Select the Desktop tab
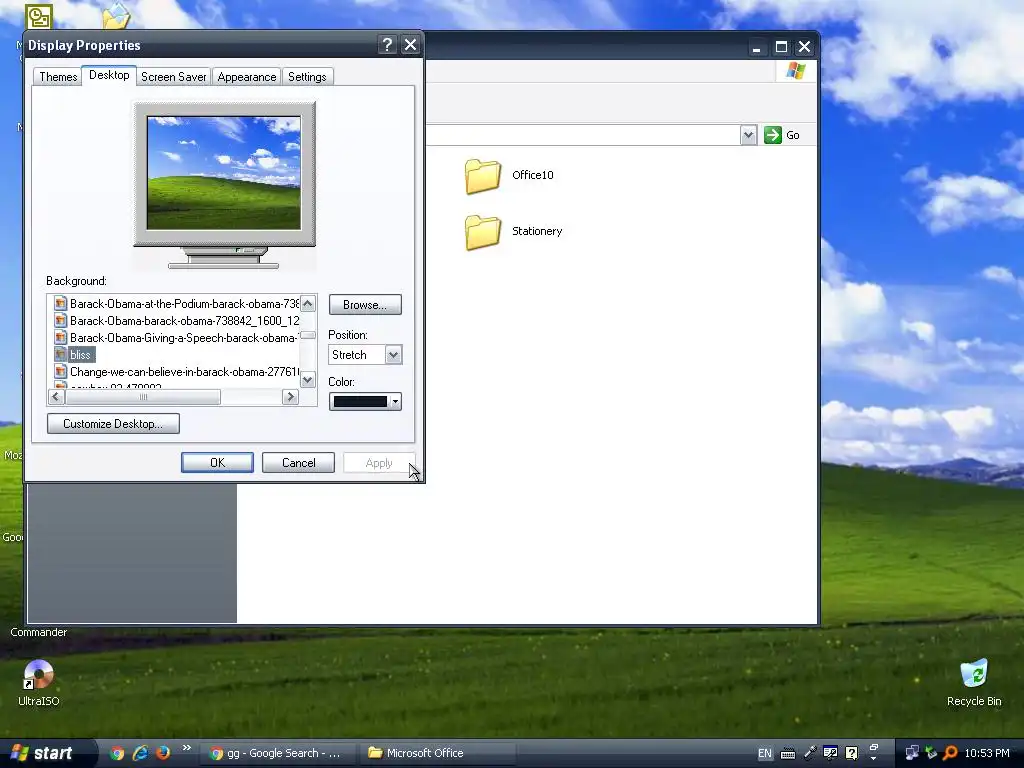 109,75
